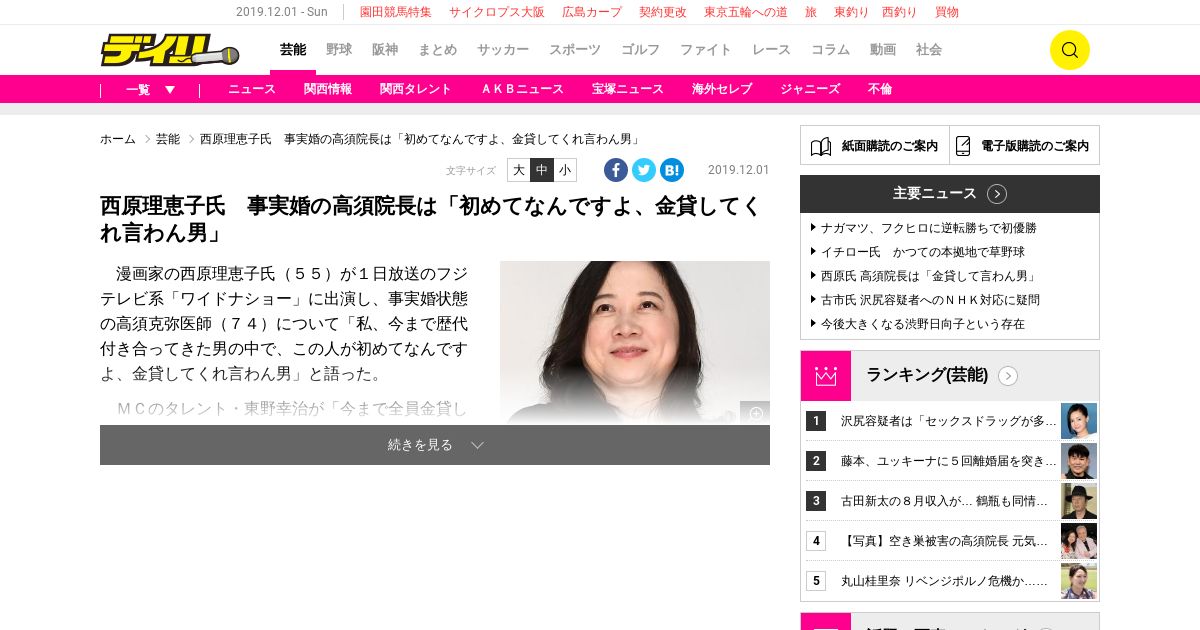Open rank 4 空き巣被害の高須院長 story
The image size is (1200, 630).
945,541
